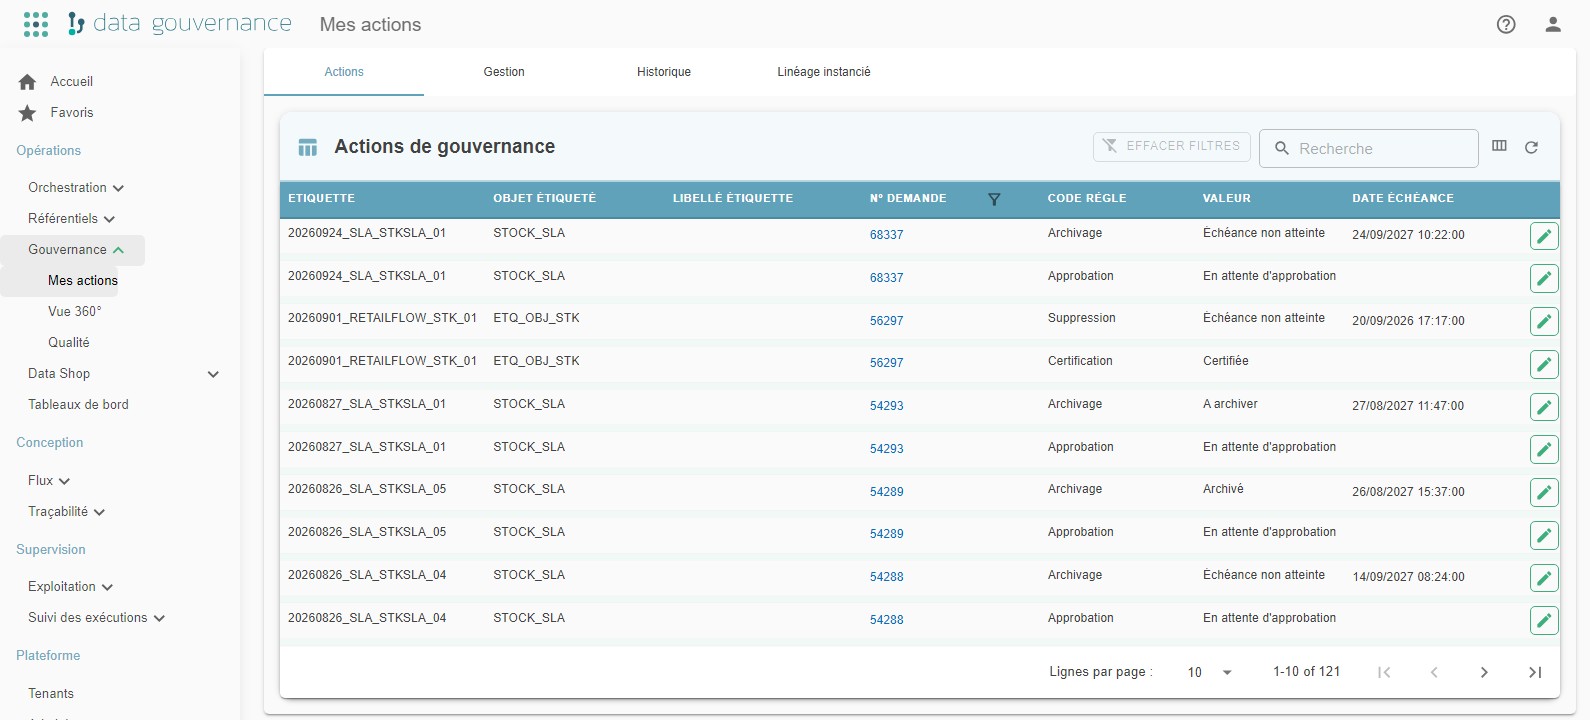Jump to the last page
This screenshot has width=1590, height=720.
pyautogui.click(x=1535, y=672)
